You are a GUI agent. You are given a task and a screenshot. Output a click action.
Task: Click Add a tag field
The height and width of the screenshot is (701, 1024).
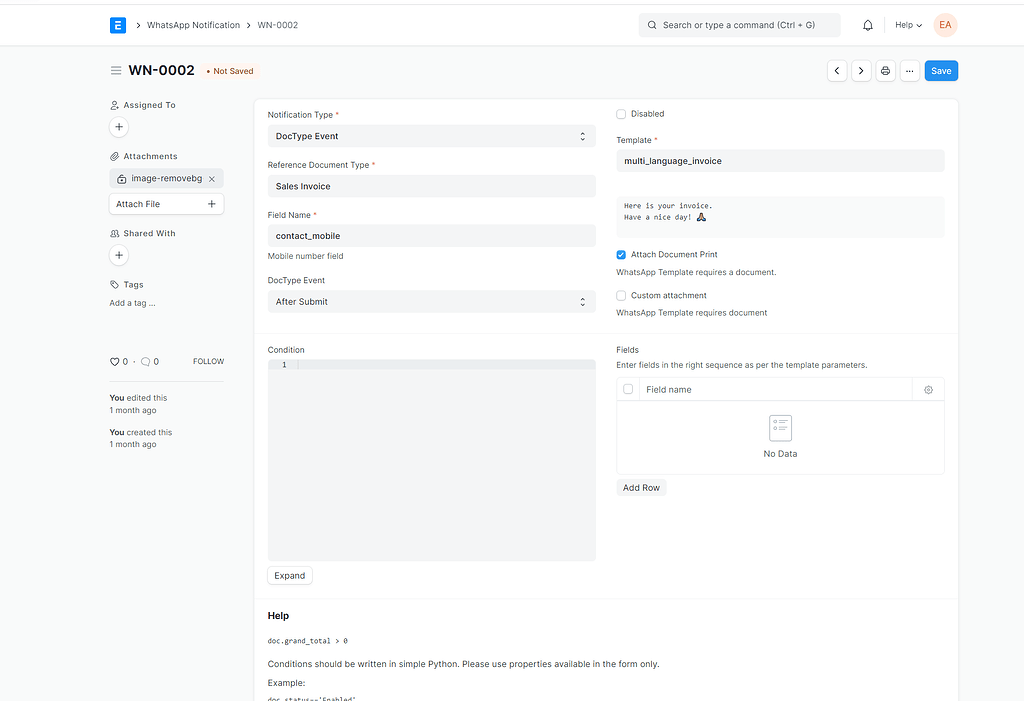point(133,303)
